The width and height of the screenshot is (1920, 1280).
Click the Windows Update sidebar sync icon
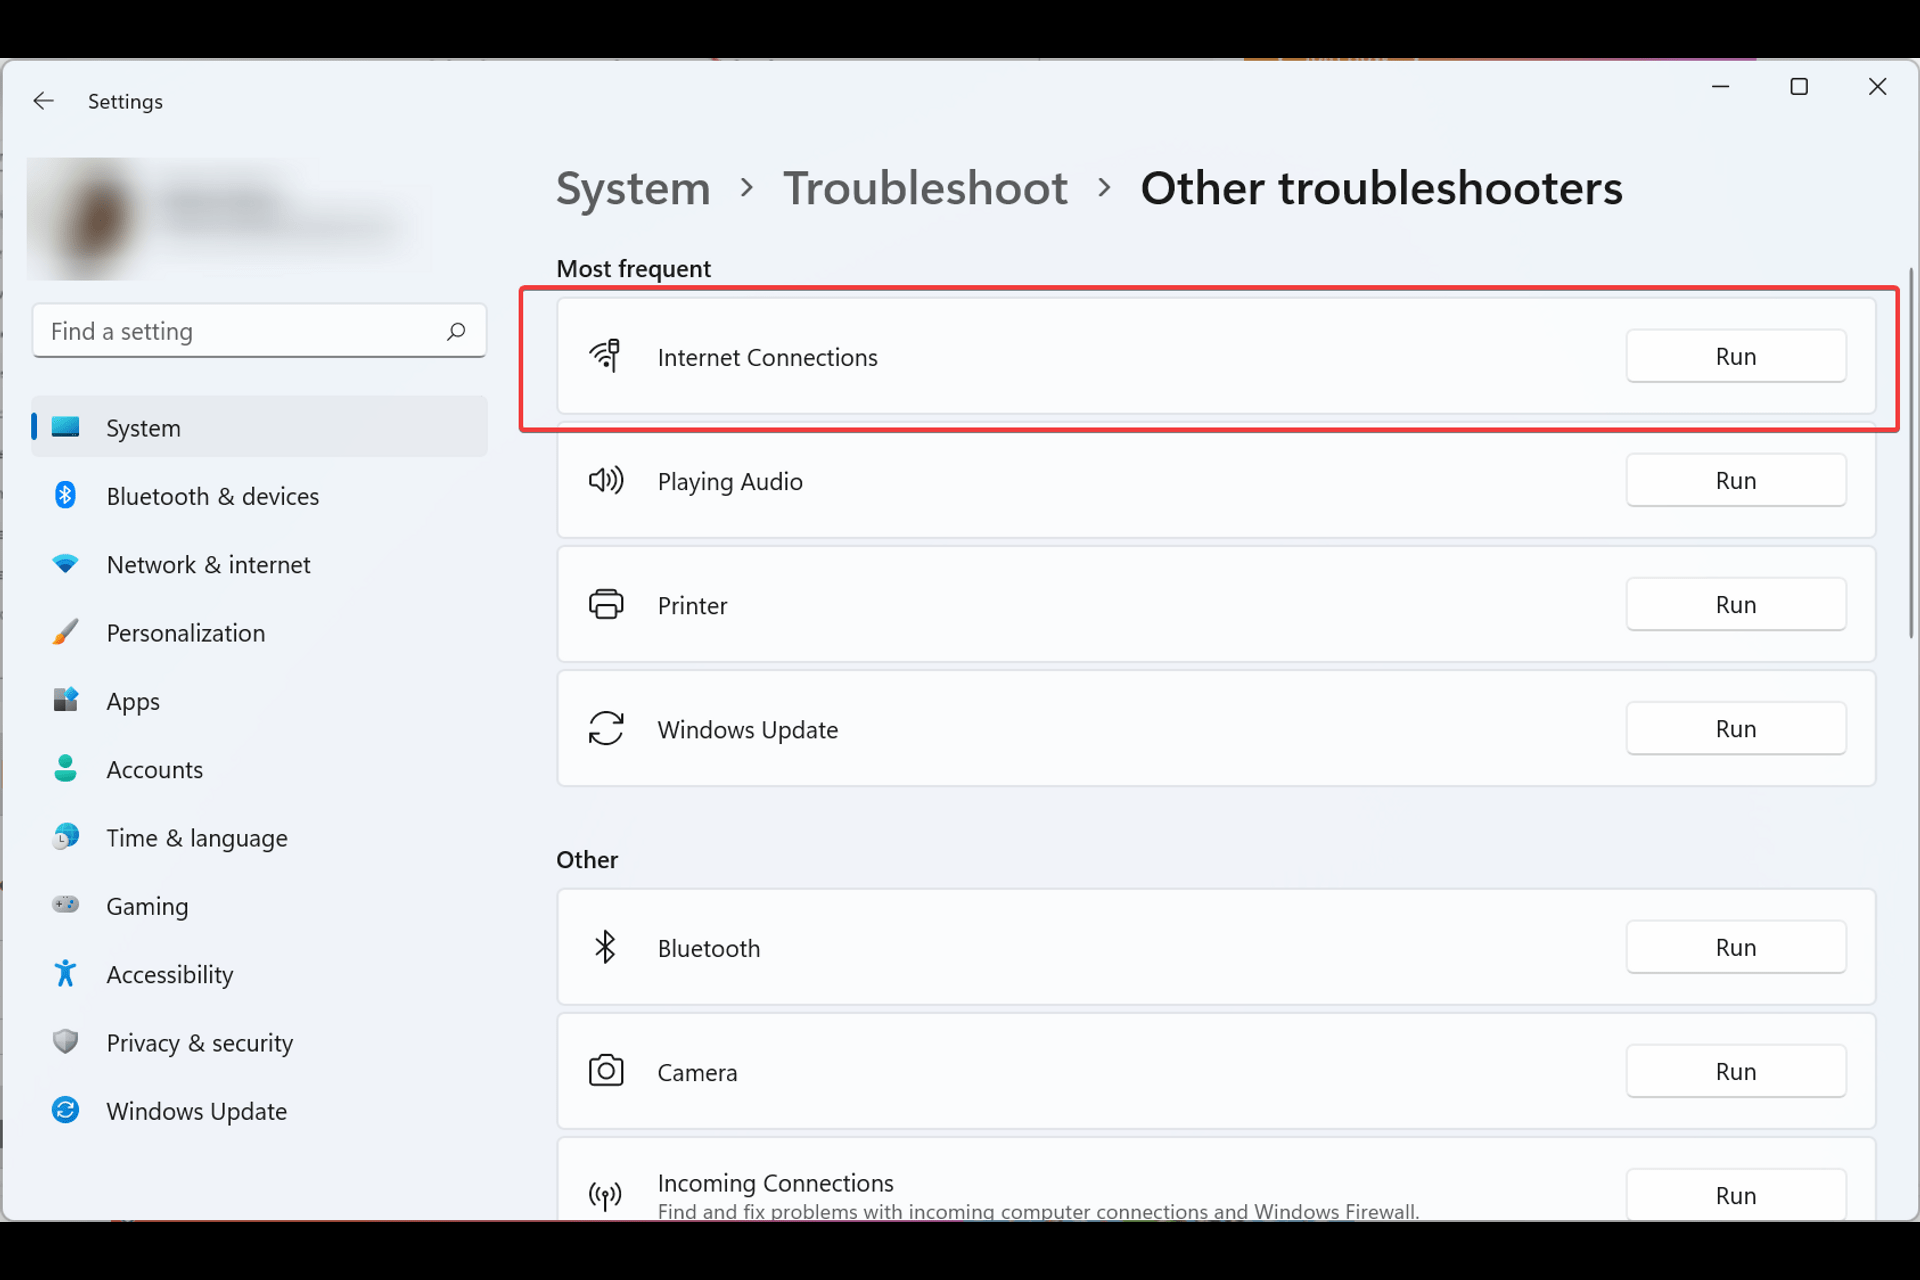(66, 1110)
